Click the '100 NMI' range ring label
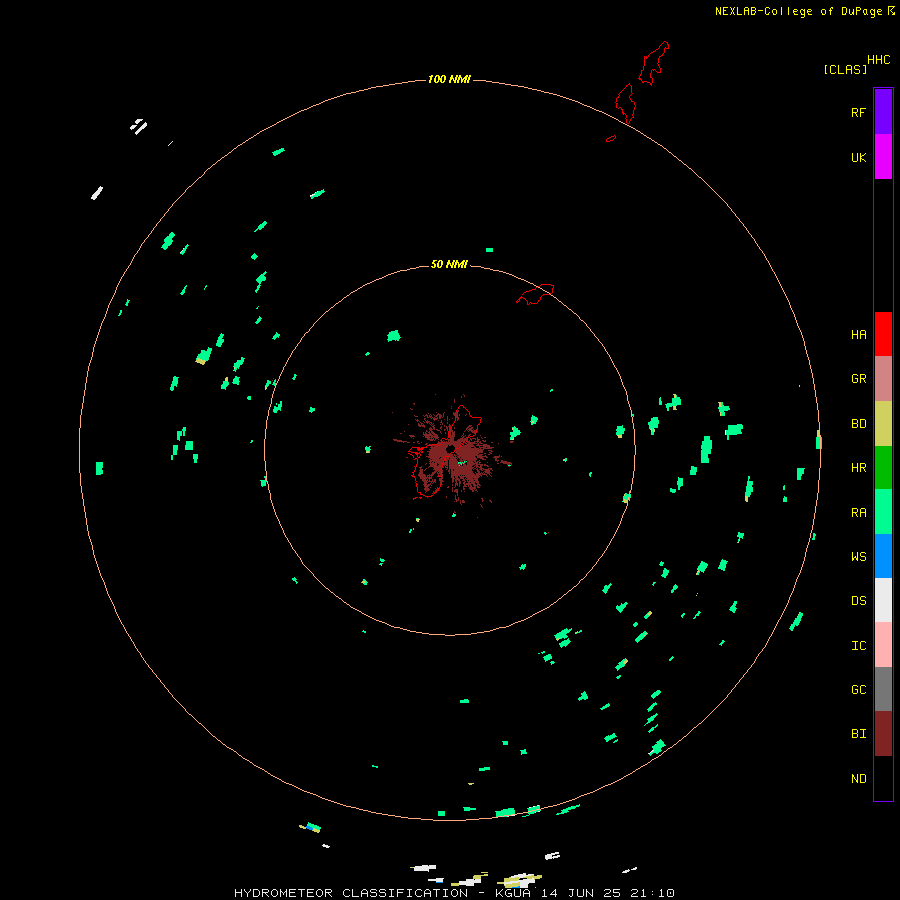The image size is (900, 900). click(x=449, y=79)
